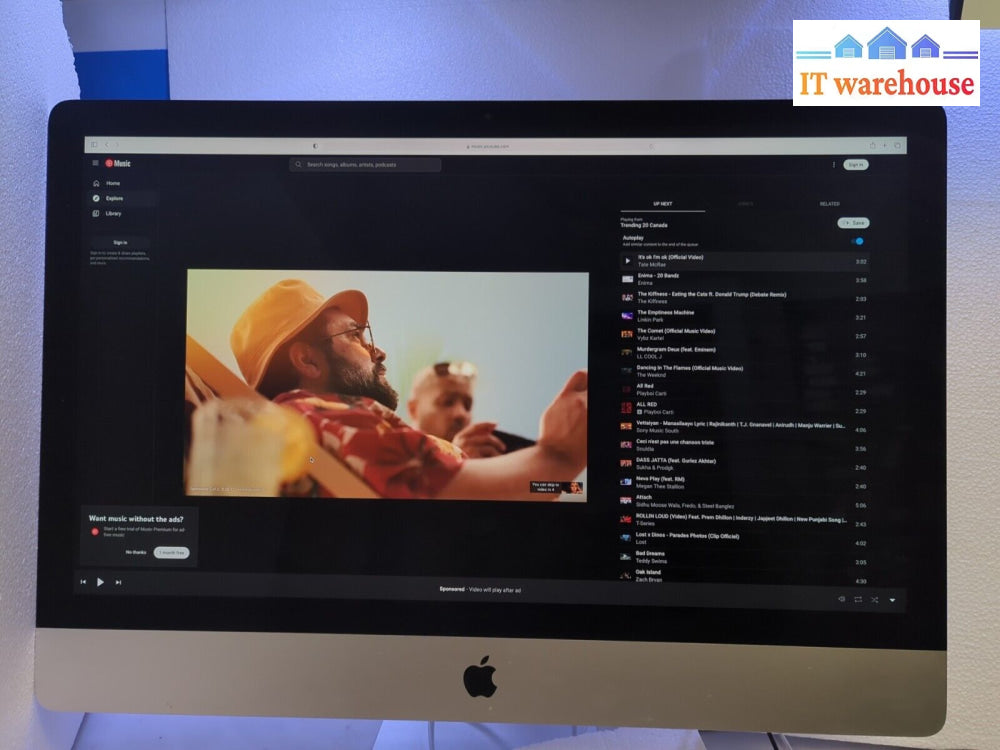
Task: Click the volume icon in player bar
Action: point(841,599)
